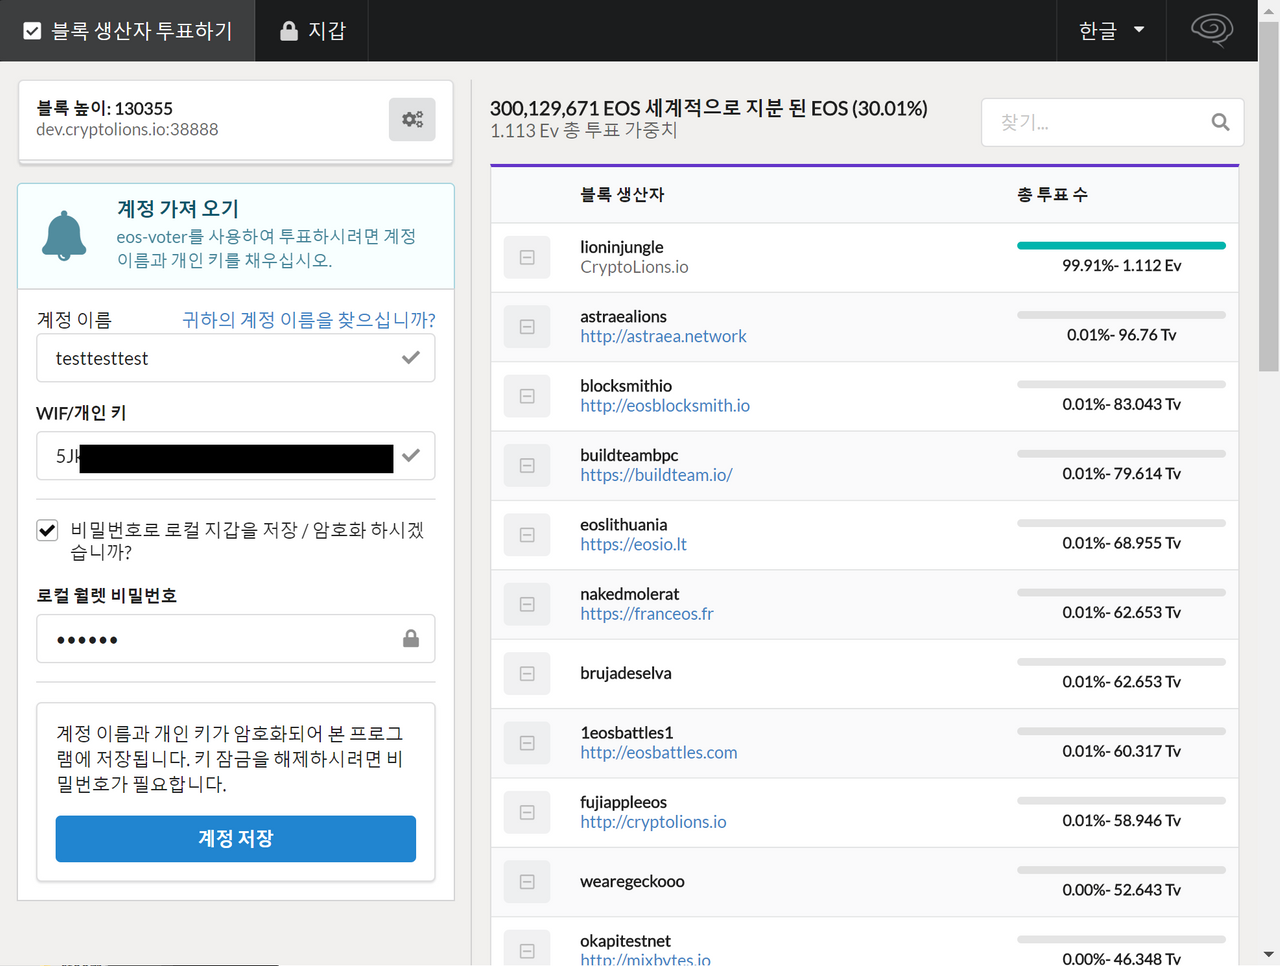Viewport: 1280px width, 966px height.
Task: Switch to the 지갑 wallet tab
Action: [313, 31]
